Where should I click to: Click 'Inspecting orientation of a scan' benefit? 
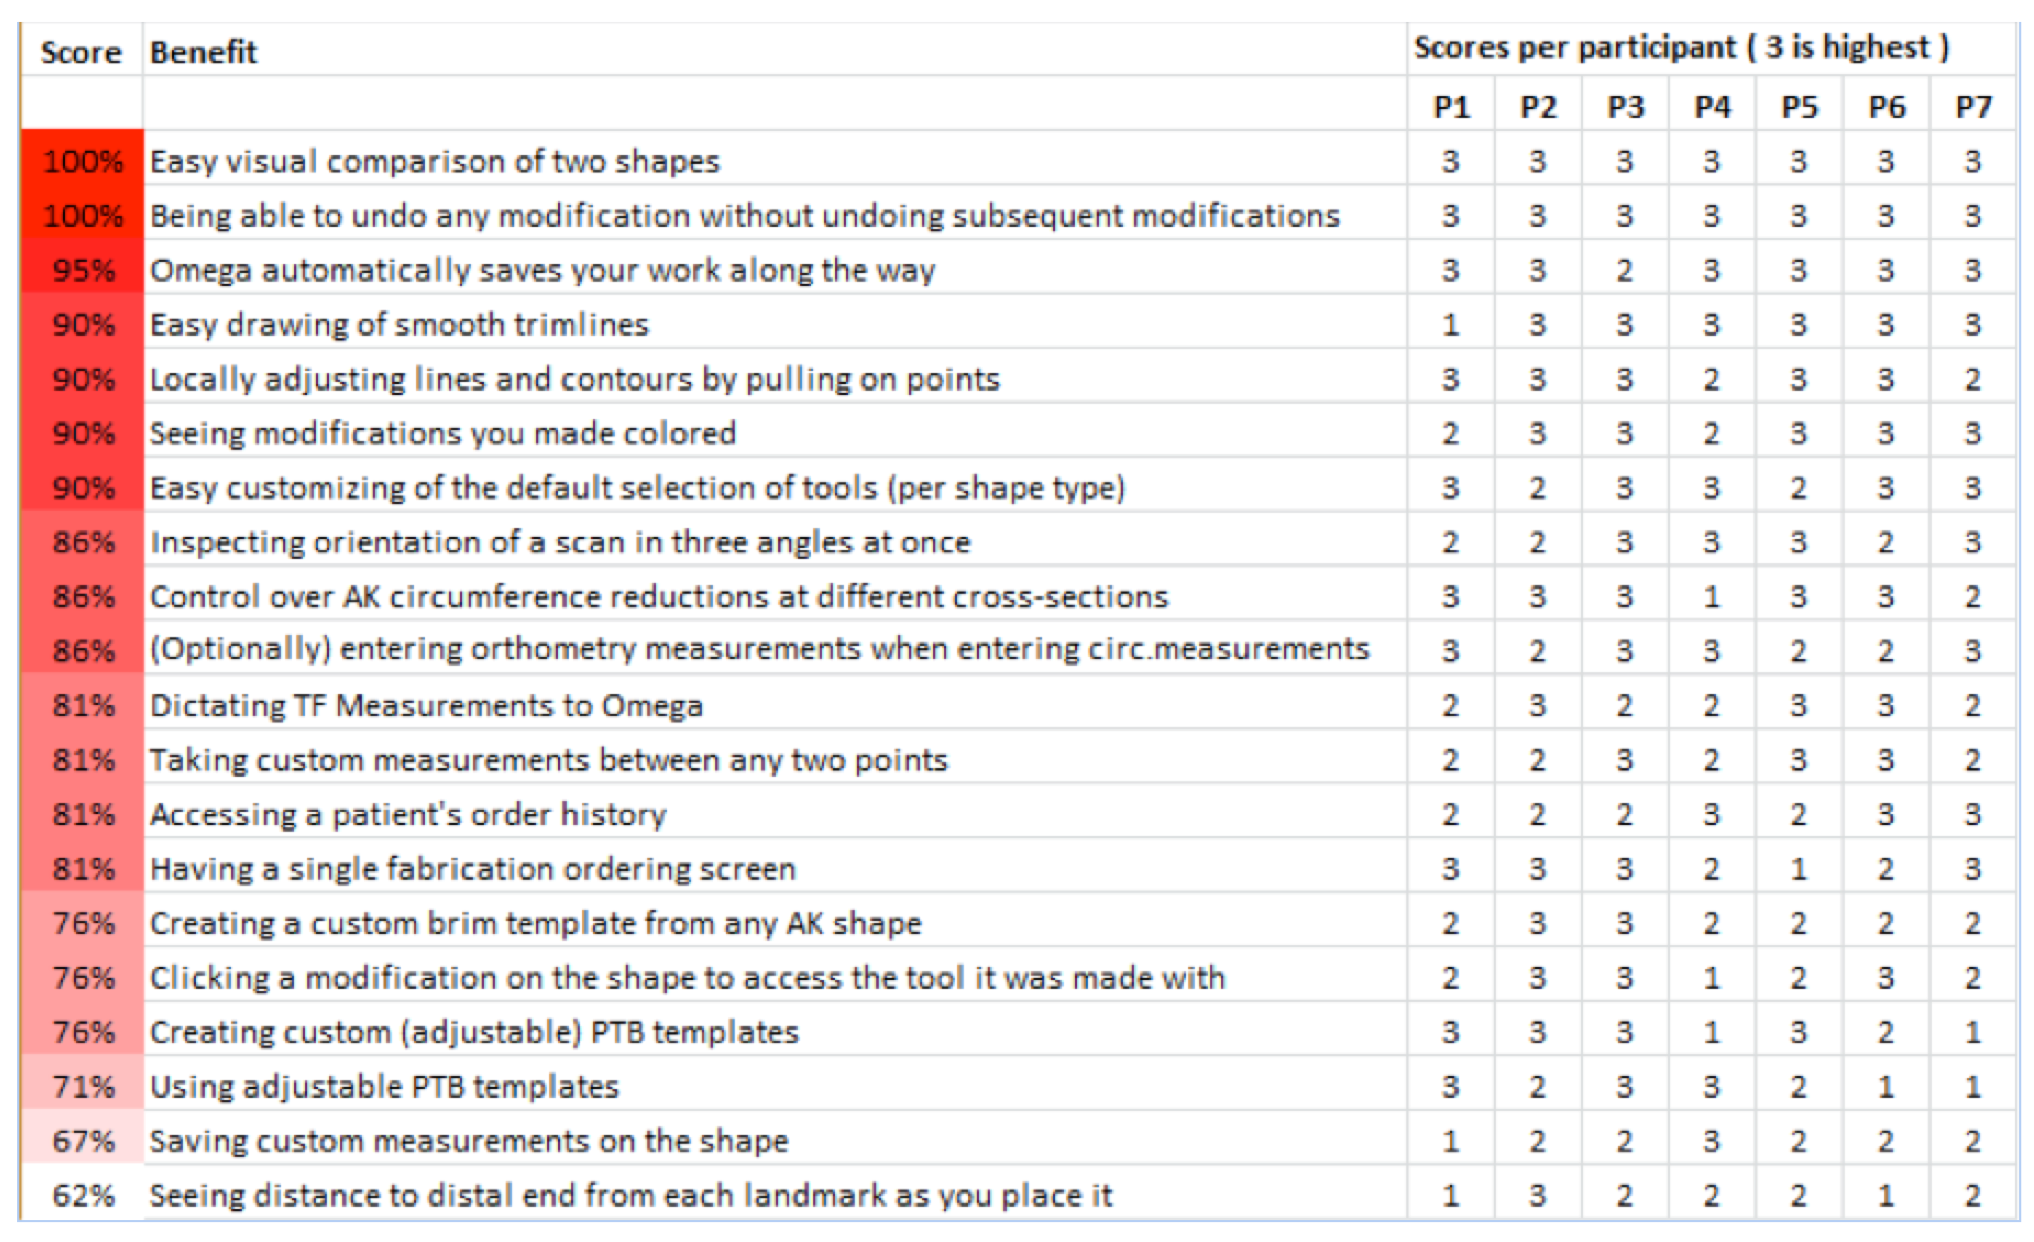click(x=560, y=542)
